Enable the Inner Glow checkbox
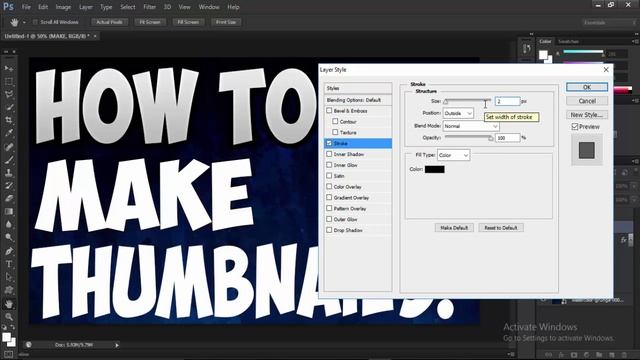Viewport: 640px width, 360px height. pyautogui.click(x=329, y=165)
